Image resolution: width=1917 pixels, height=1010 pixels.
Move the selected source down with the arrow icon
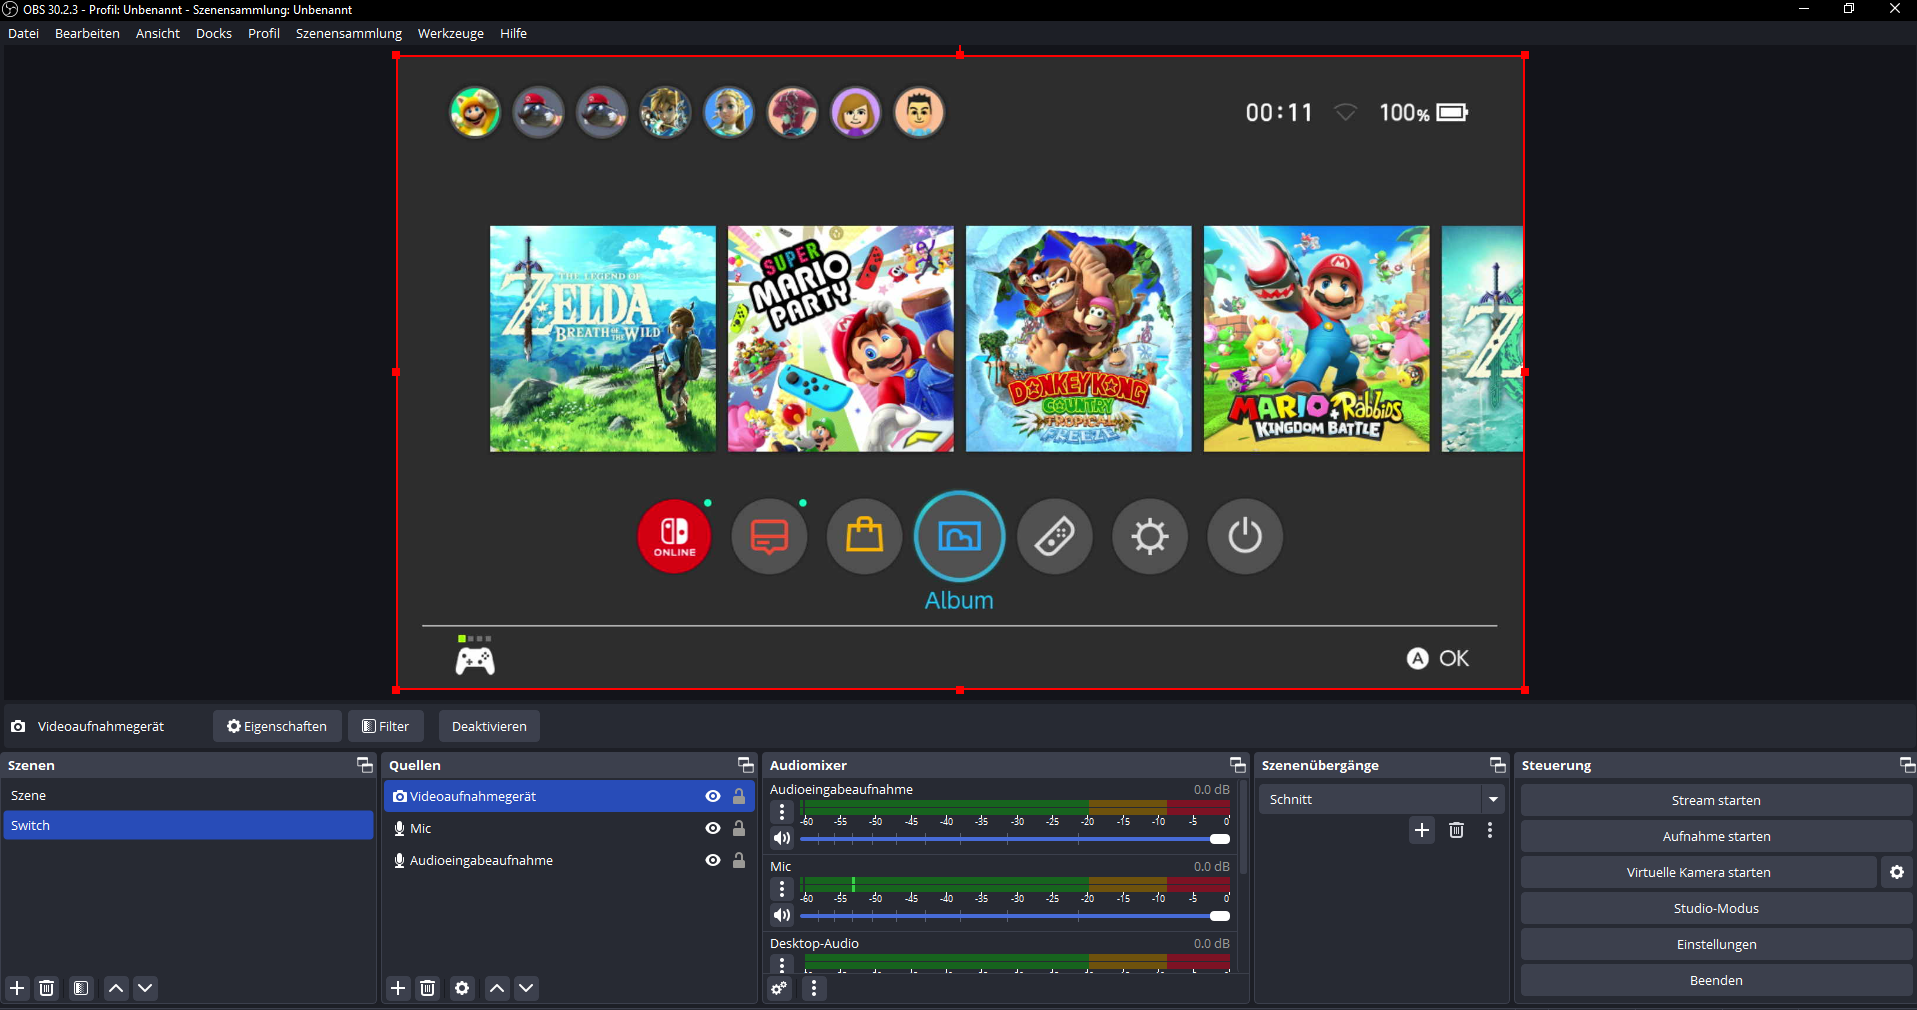pyautogui.click(x=526, y=988)
